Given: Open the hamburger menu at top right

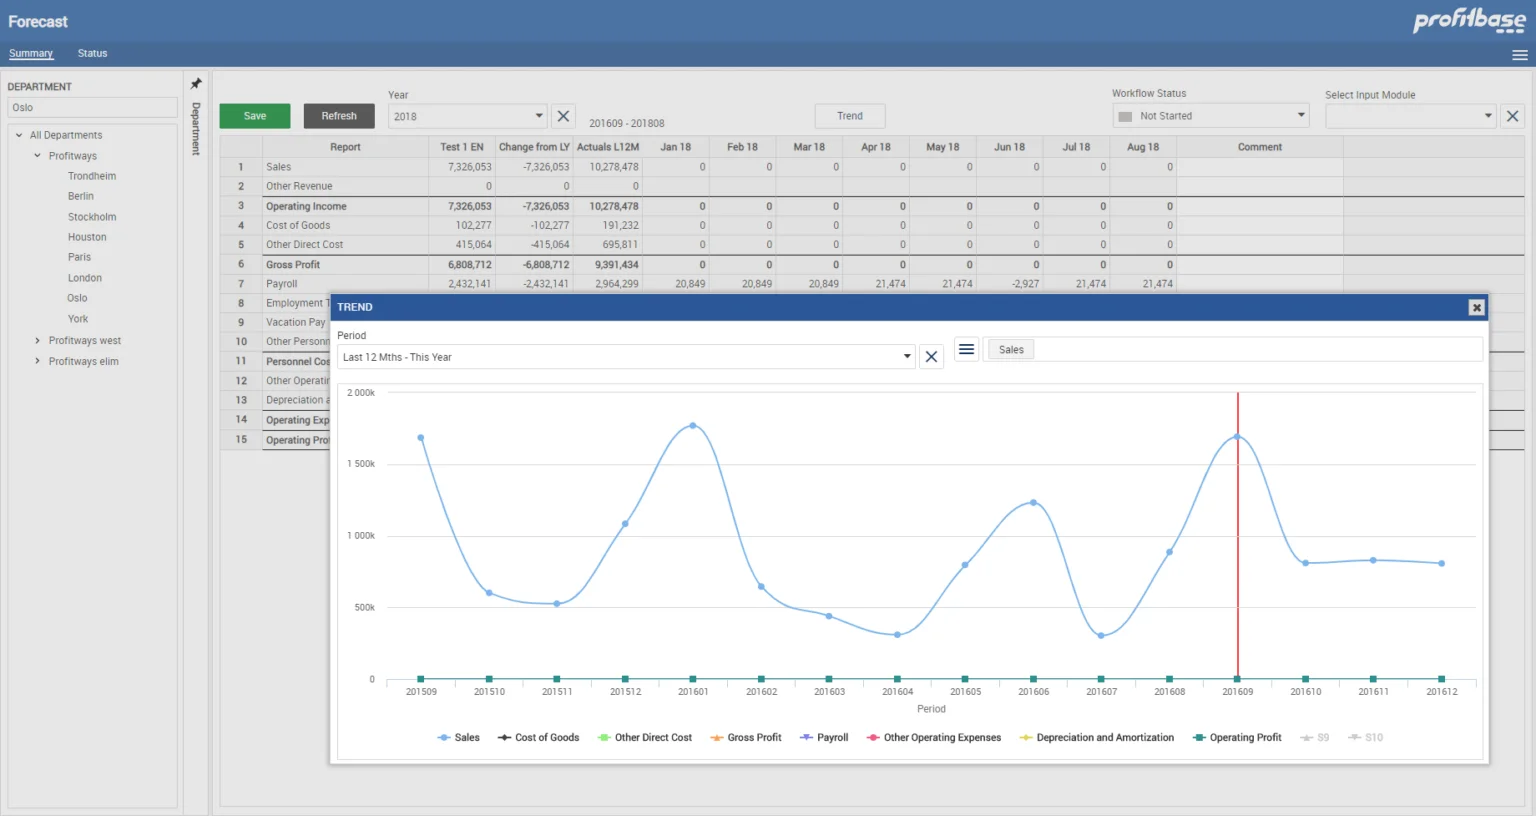Looking at the screenshot, I should (x=1519, y=55).
